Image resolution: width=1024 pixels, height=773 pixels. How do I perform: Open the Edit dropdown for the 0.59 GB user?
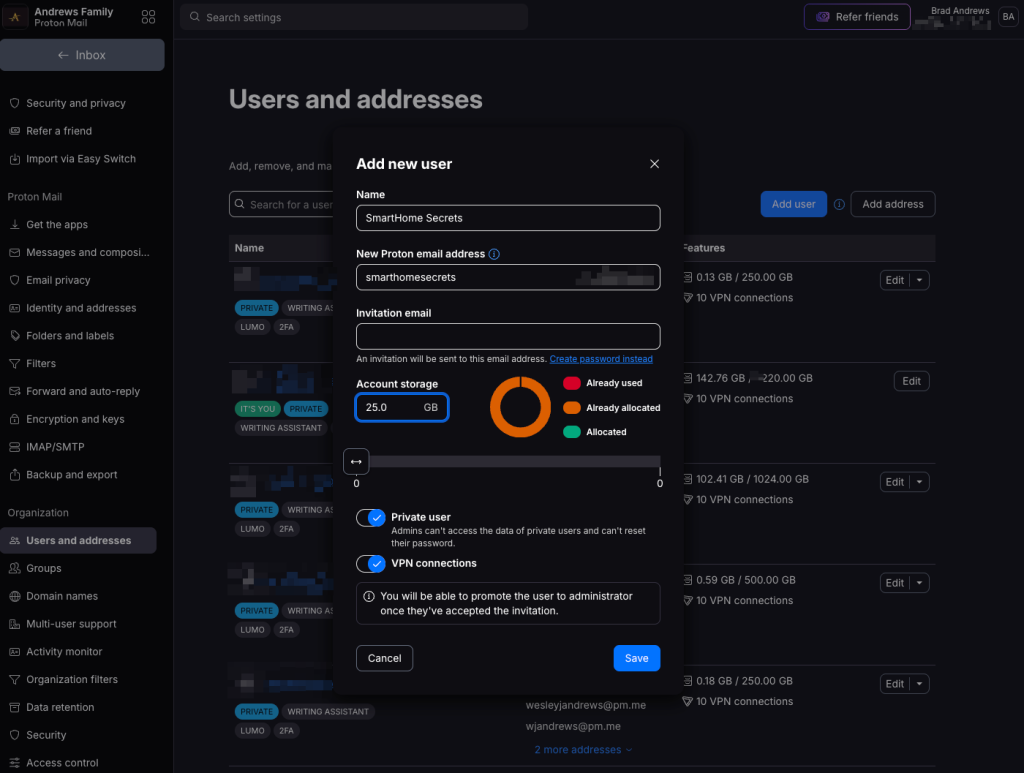click(x=921, y=582)
